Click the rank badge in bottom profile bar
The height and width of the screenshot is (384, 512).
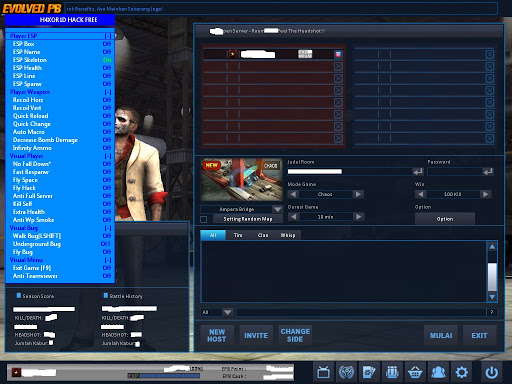(16, 372)
